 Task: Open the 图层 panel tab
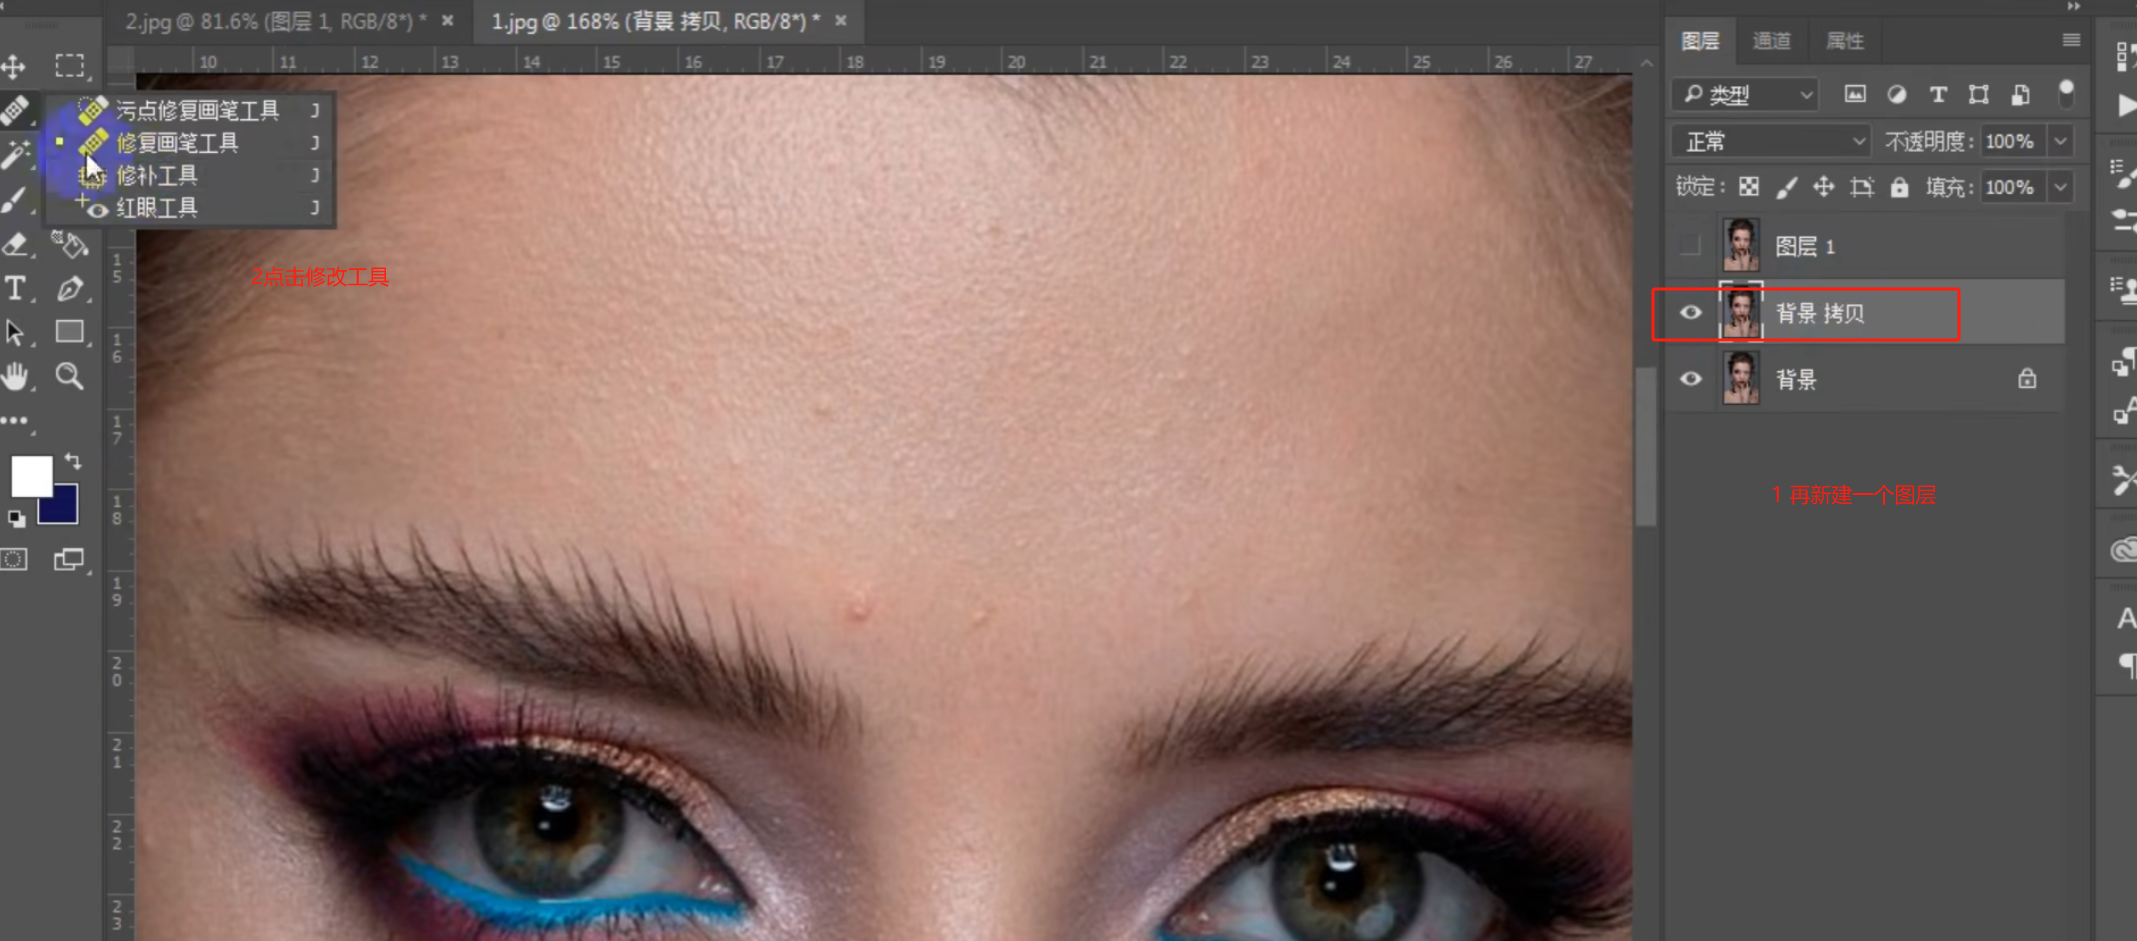click(1700, 40)
